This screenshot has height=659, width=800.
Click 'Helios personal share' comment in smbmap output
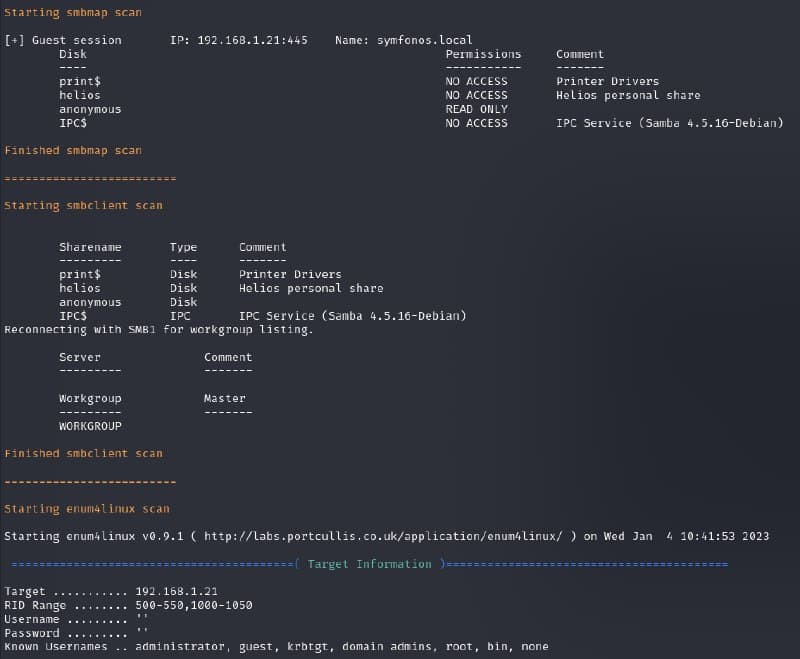click(628, 95)
